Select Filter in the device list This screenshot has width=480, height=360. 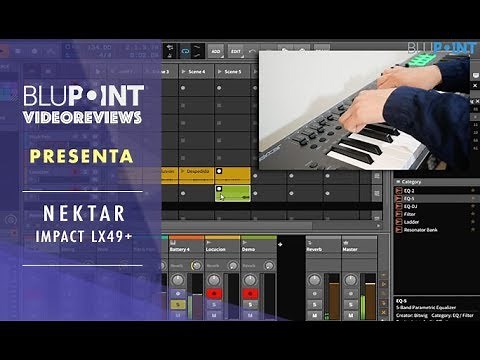coord(437,214)
